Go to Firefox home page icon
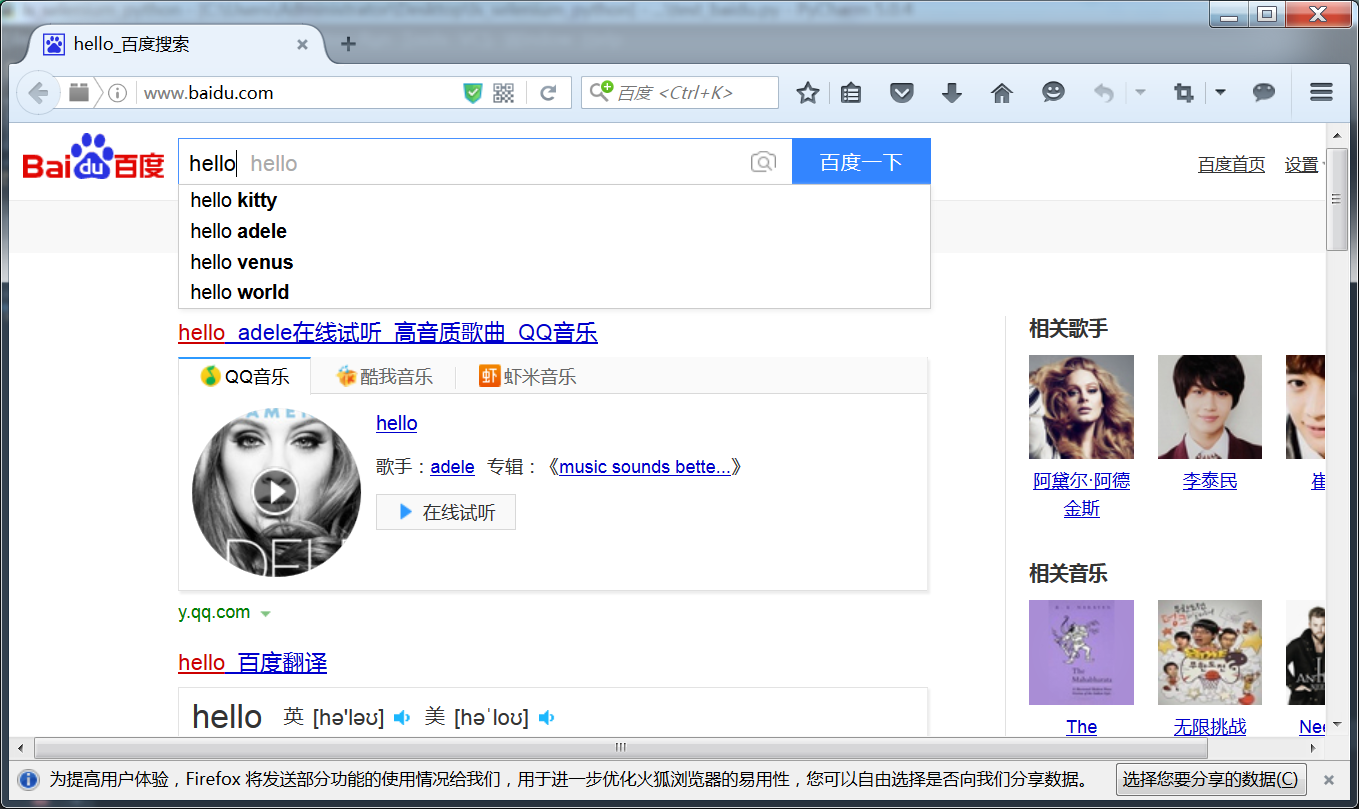This screenshot has height=809, width=1359. pyautogui.click(x=1002, y=93)
